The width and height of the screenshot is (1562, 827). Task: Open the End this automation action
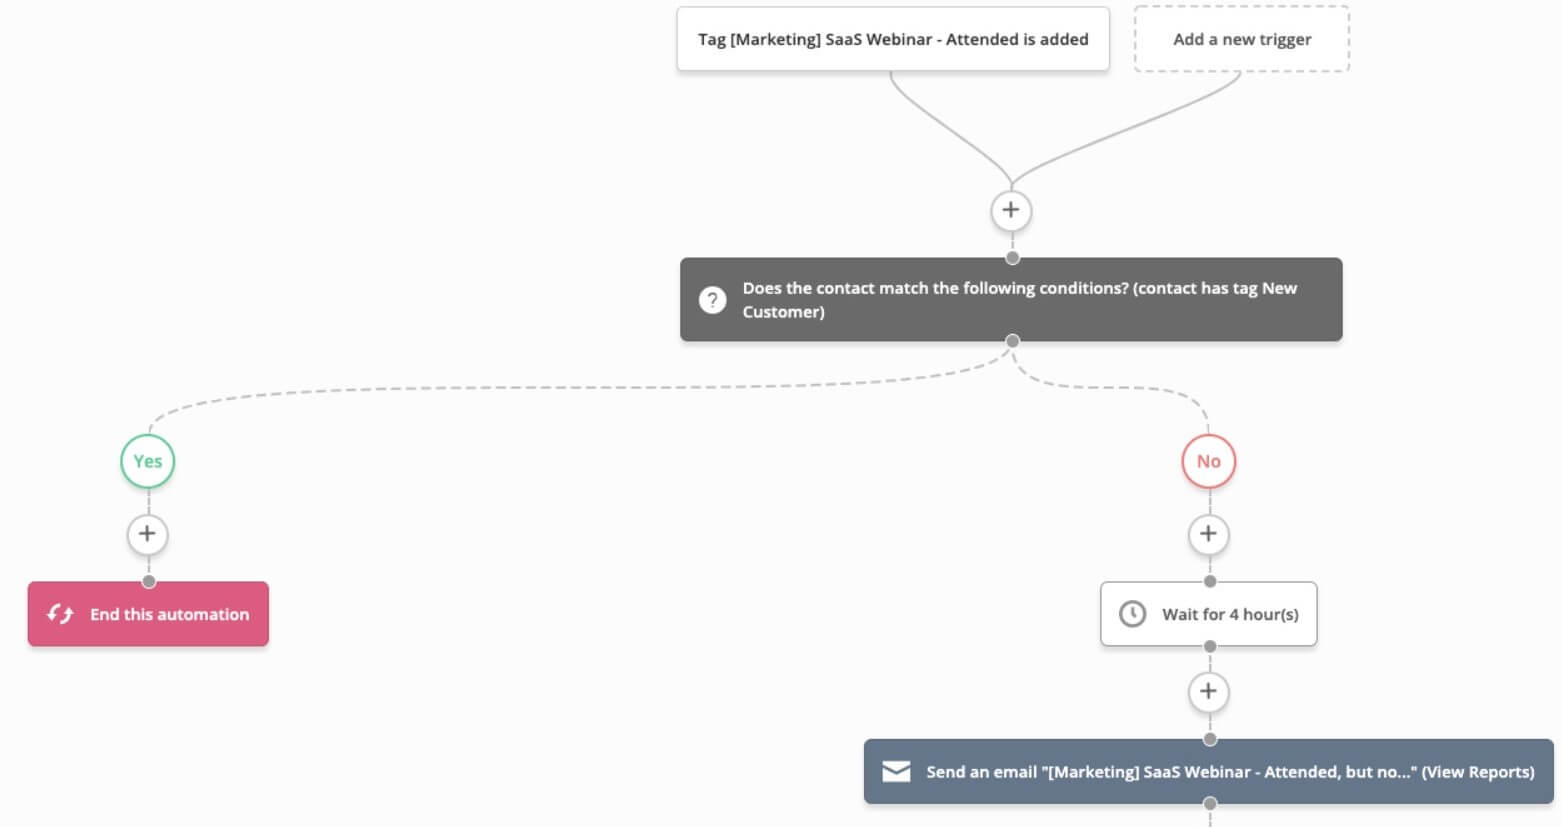(x=169, y=614)
